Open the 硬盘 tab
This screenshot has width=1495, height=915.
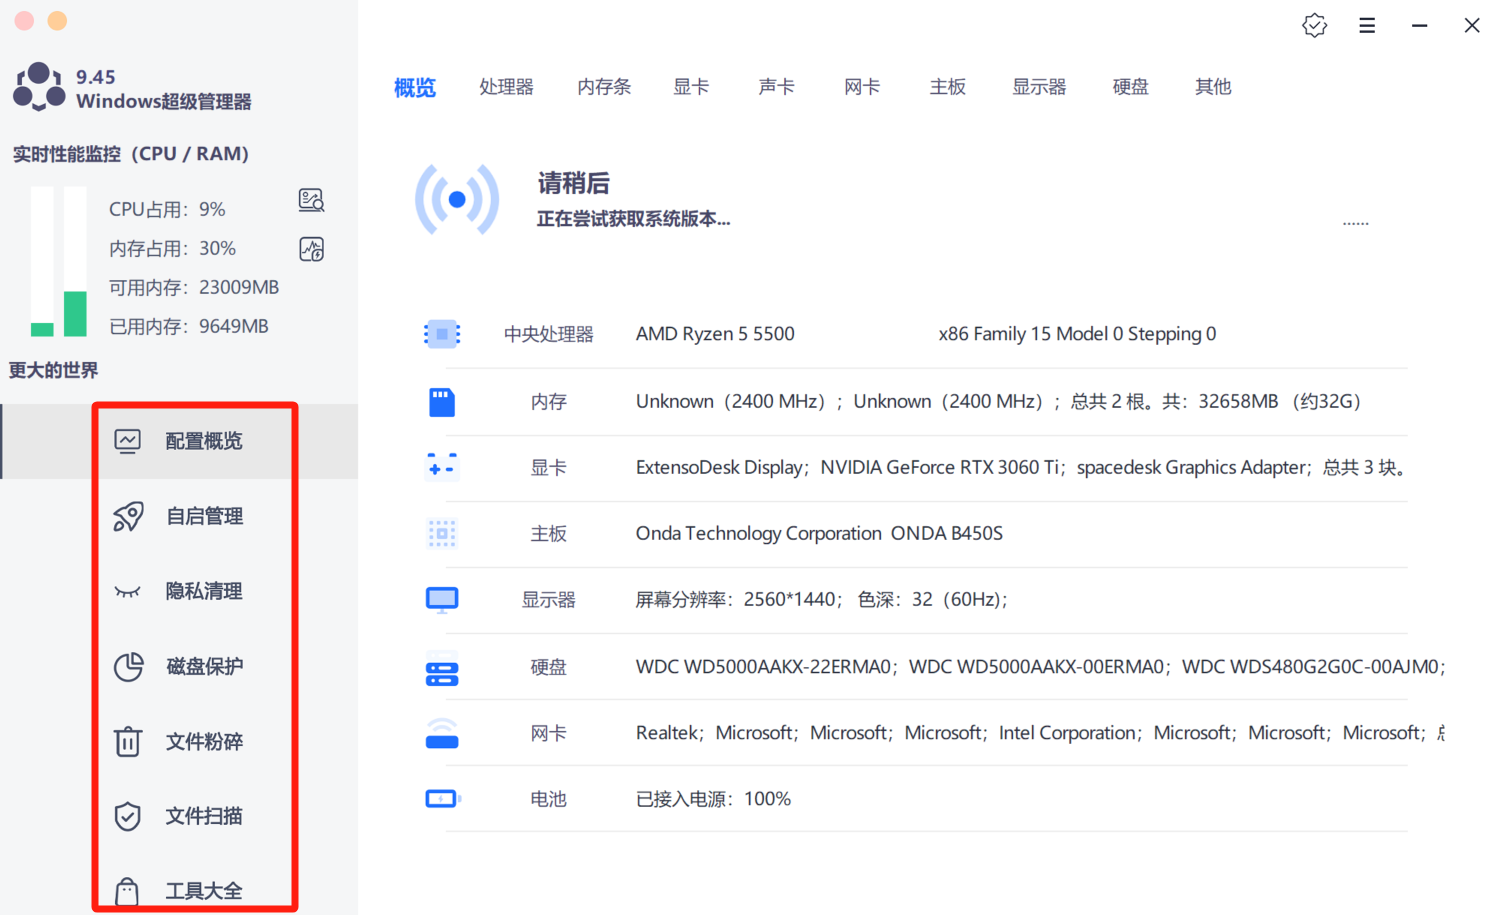[1130, 87]
